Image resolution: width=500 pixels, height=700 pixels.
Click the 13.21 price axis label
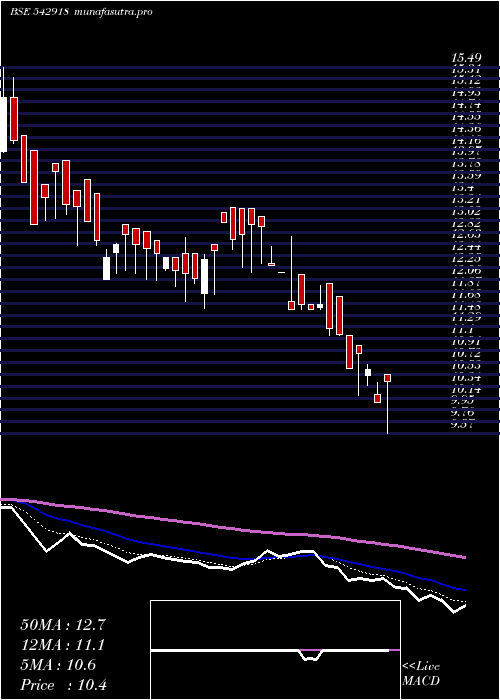(466, 200)
